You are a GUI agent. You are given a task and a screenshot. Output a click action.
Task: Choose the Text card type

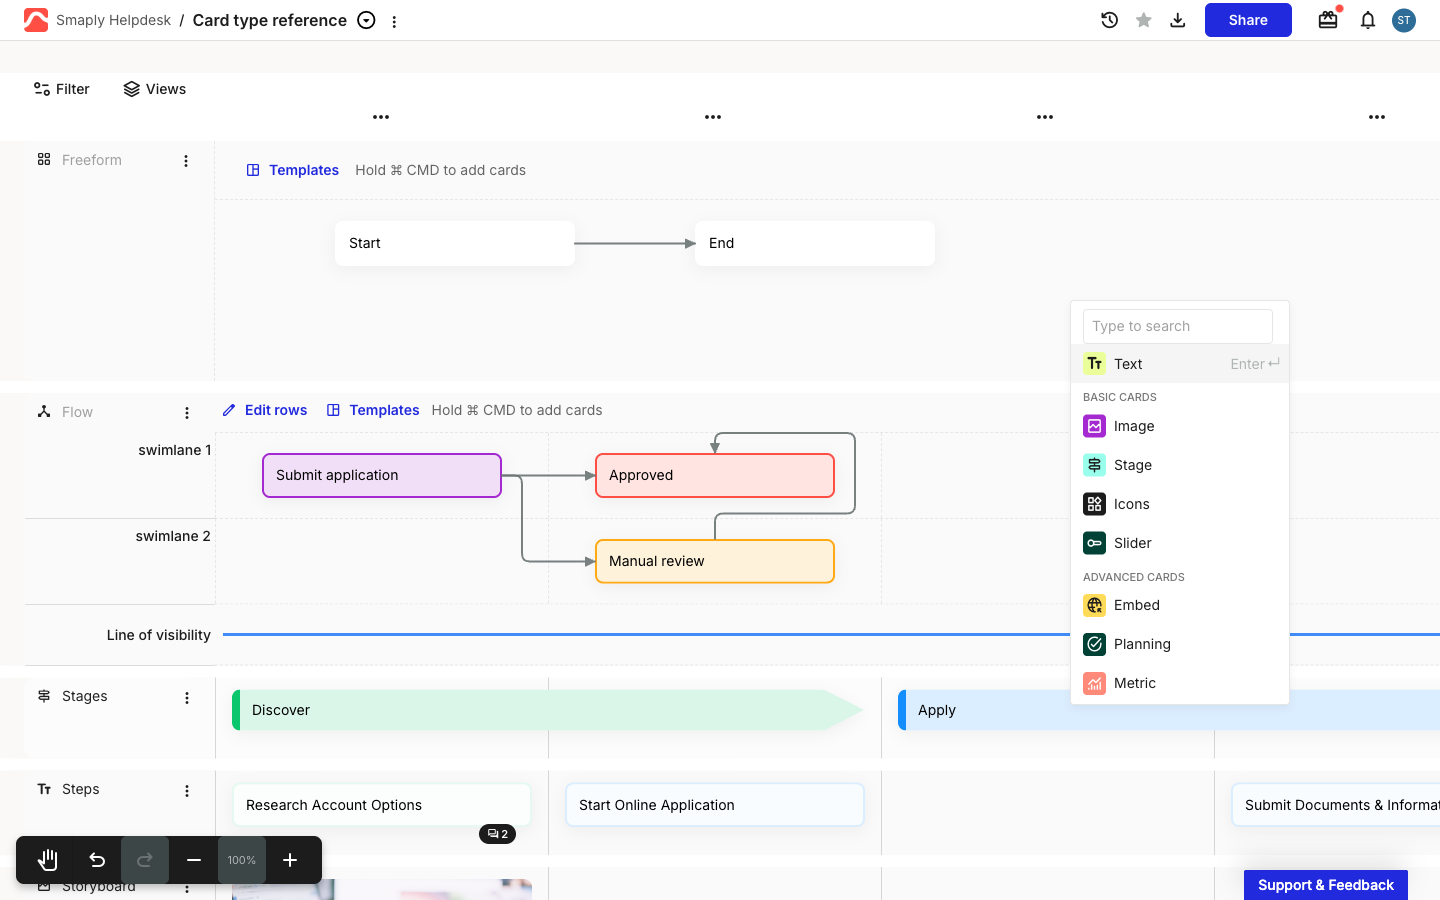click(x=1180, y=364)
